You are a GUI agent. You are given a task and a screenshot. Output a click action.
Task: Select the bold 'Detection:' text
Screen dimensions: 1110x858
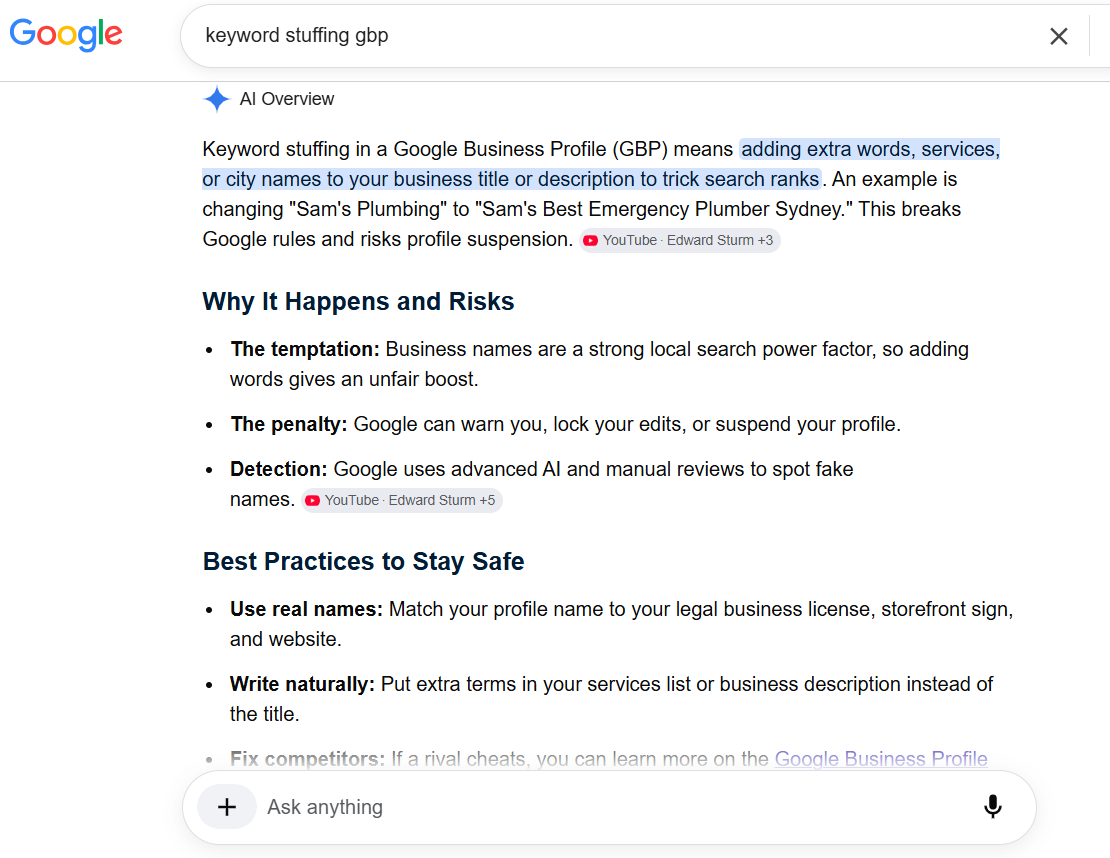(x=278, y=469)
